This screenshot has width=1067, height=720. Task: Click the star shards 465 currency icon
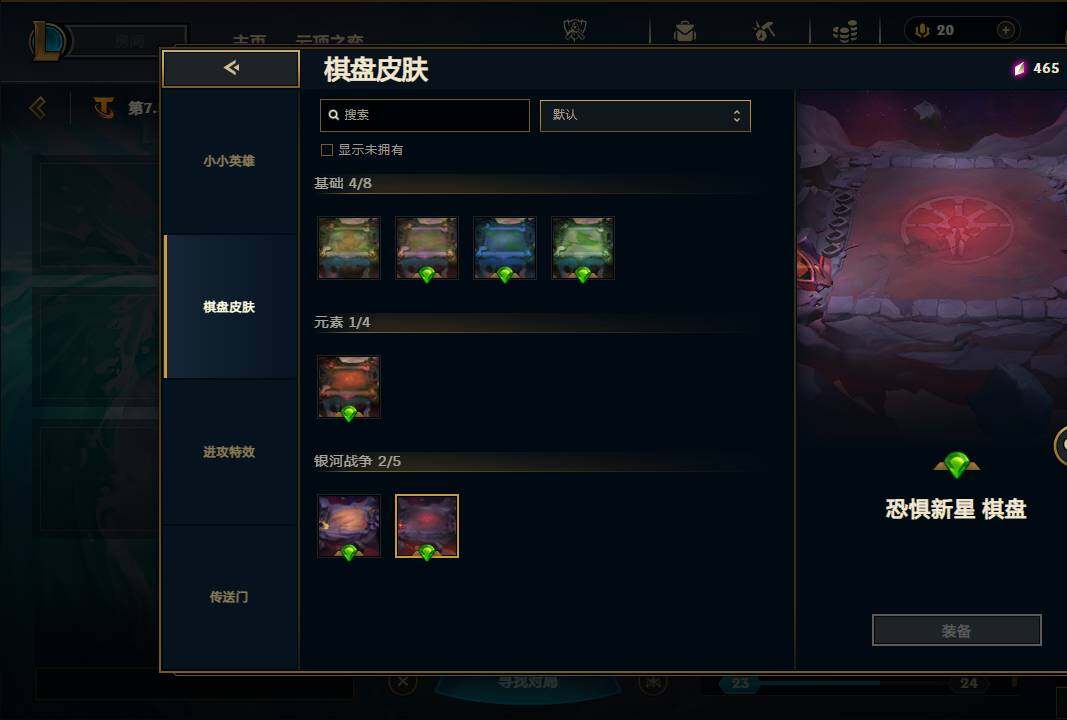click(x=1019, y=68)
